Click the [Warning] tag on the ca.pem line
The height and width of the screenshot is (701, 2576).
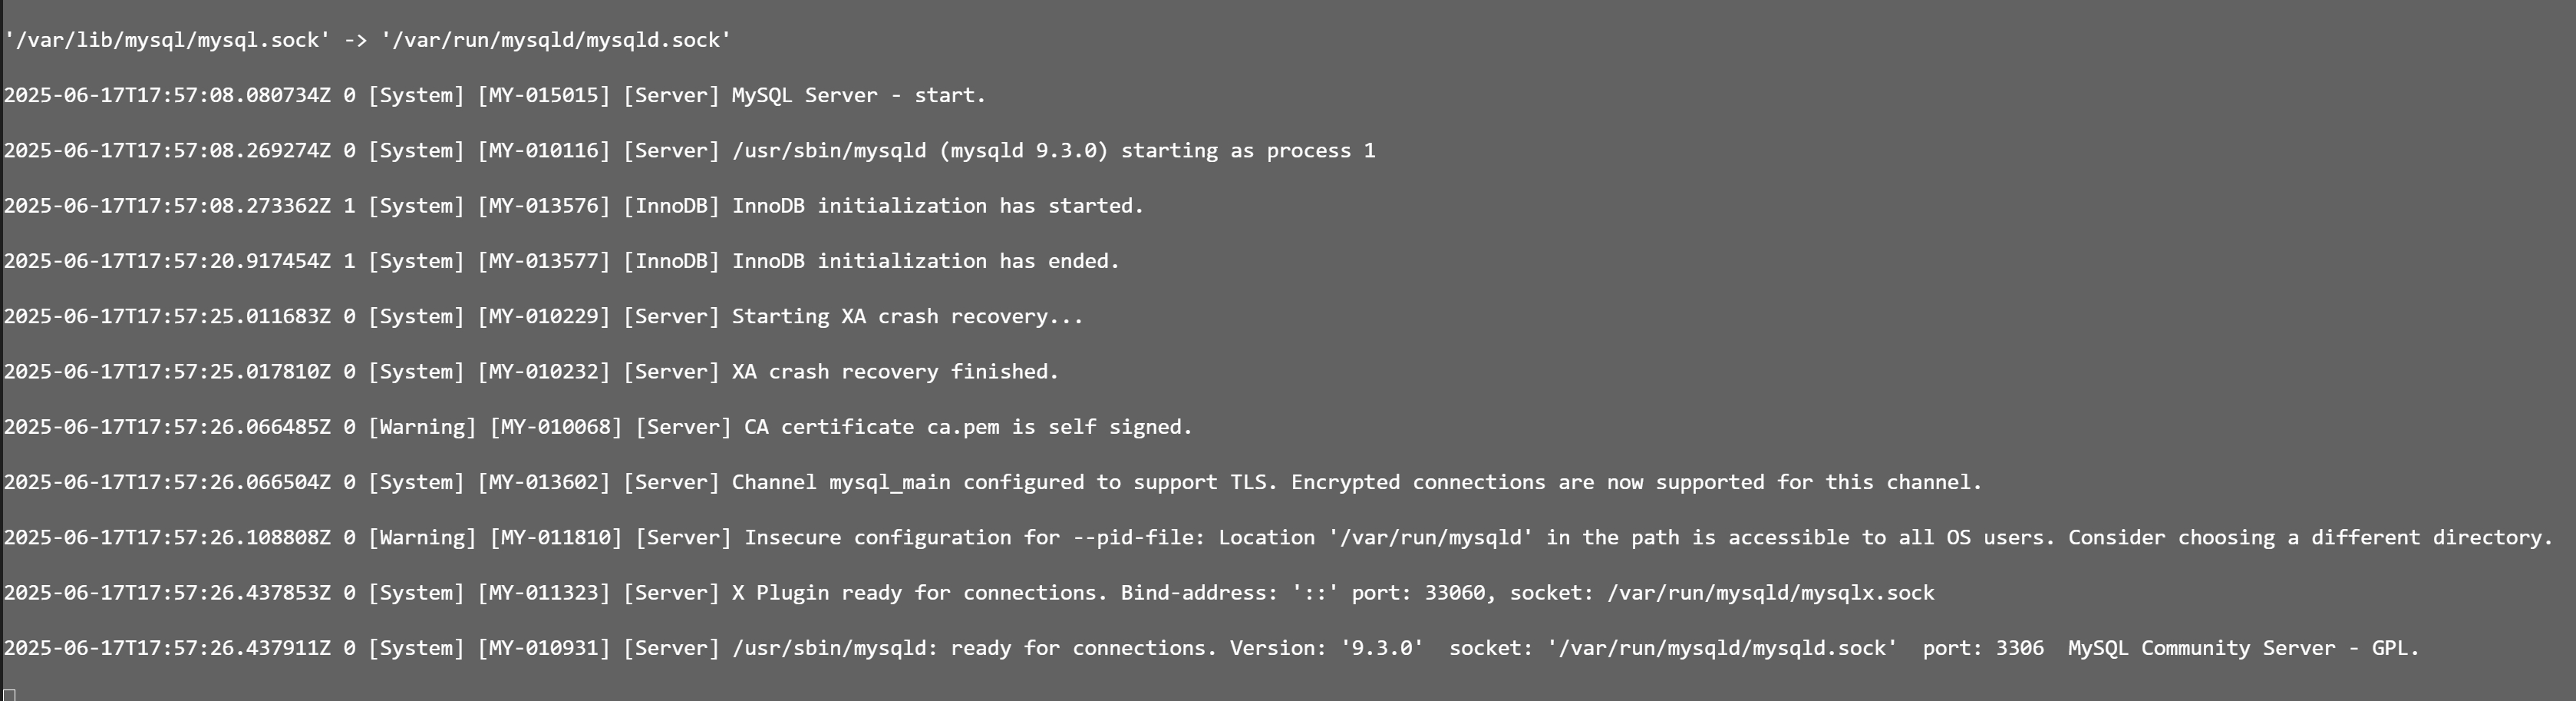tap(422, 427)
